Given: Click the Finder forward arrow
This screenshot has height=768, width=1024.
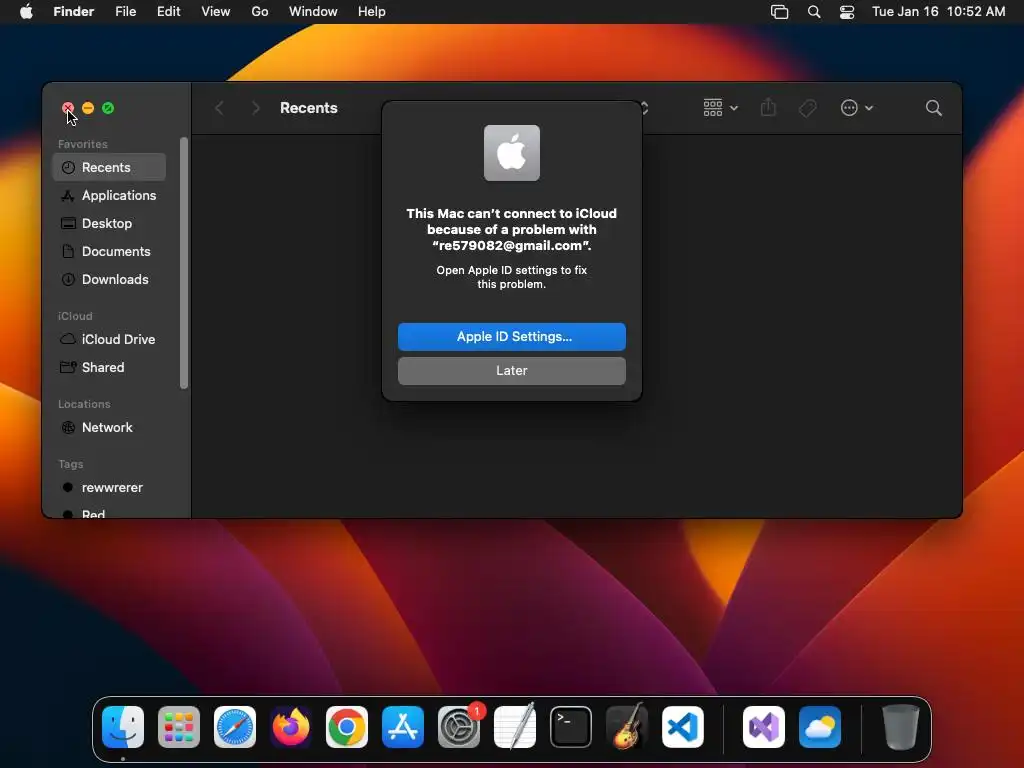Looking at the screenshot, I should 255,108.
